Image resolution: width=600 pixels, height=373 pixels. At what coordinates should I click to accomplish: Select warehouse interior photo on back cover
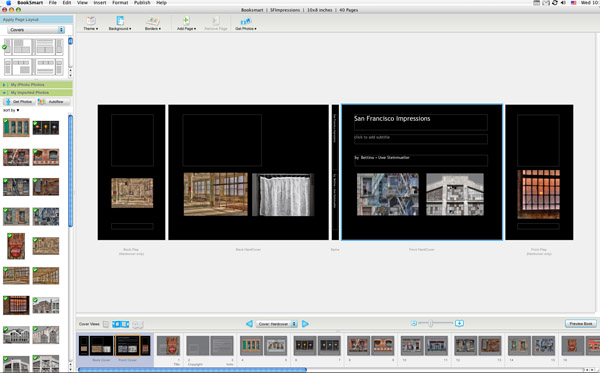tap(215, 194)
